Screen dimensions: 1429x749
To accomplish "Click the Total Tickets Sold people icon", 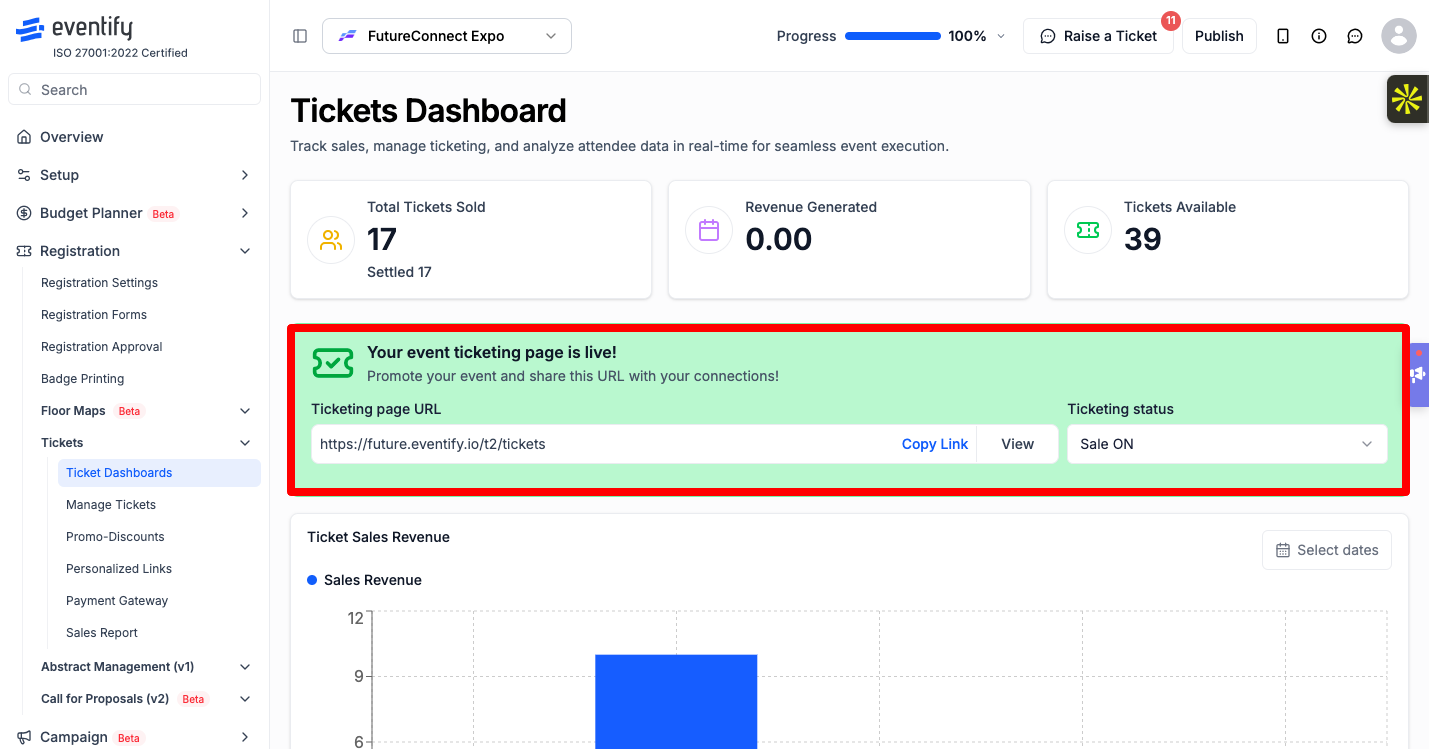I will (331, 240).
